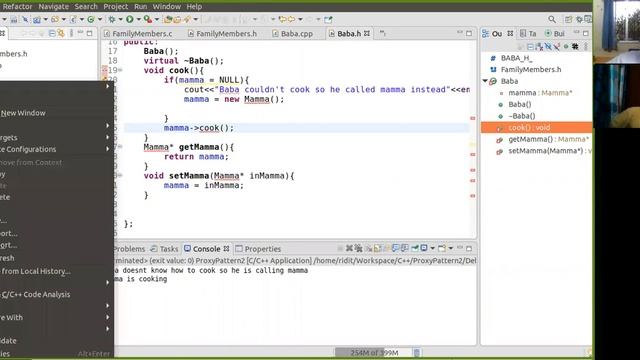Viewport: 640px width, 360px height.
Task: Open the Refactor menu
Action: [17, 7]
